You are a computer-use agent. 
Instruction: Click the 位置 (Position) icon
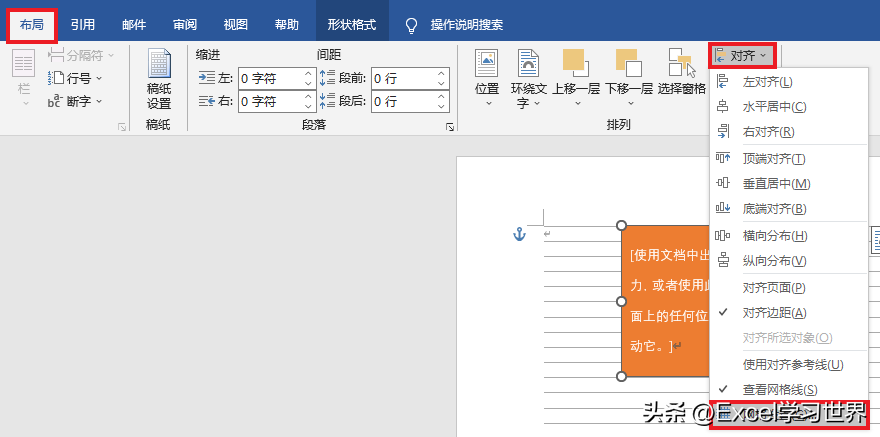pyautogui.click(x=487, y=68)
